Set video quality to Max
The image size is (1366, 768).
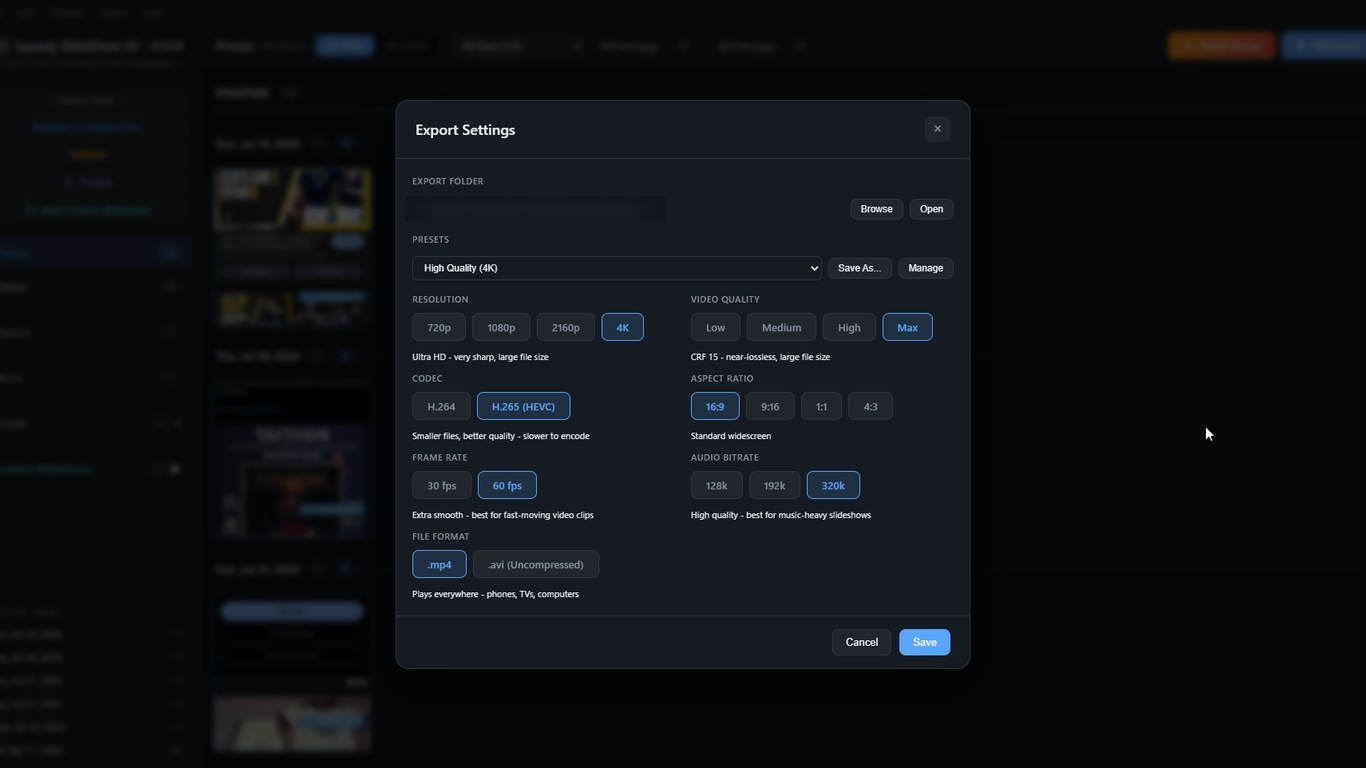(907, 327)
